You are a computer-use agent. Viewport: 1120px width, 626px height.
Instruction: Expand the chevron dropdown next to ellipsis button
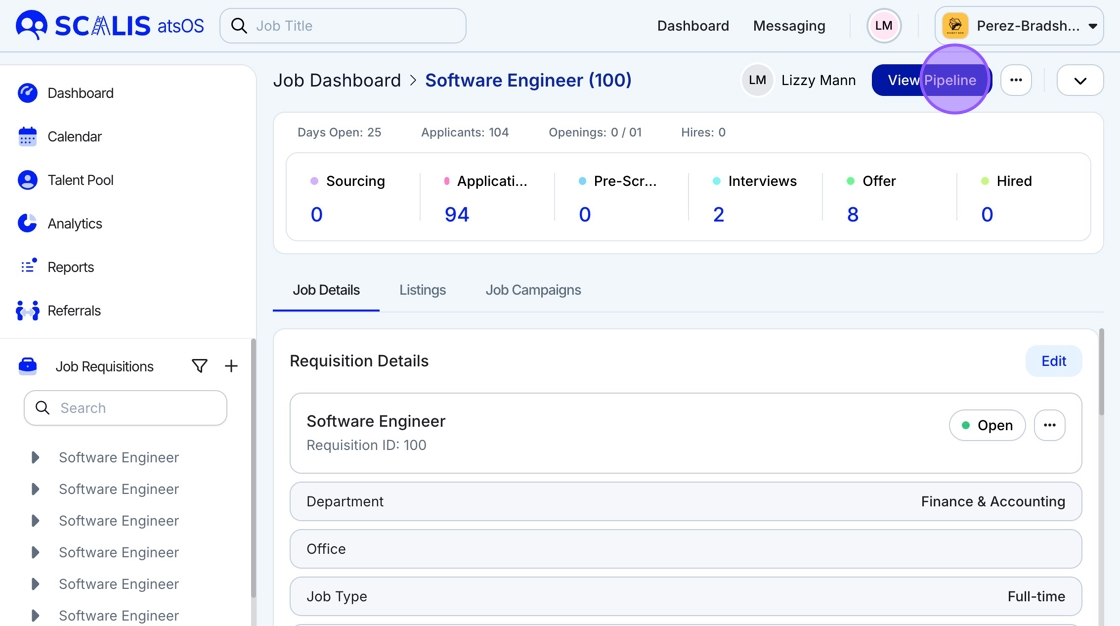(x=1080, y=80)
